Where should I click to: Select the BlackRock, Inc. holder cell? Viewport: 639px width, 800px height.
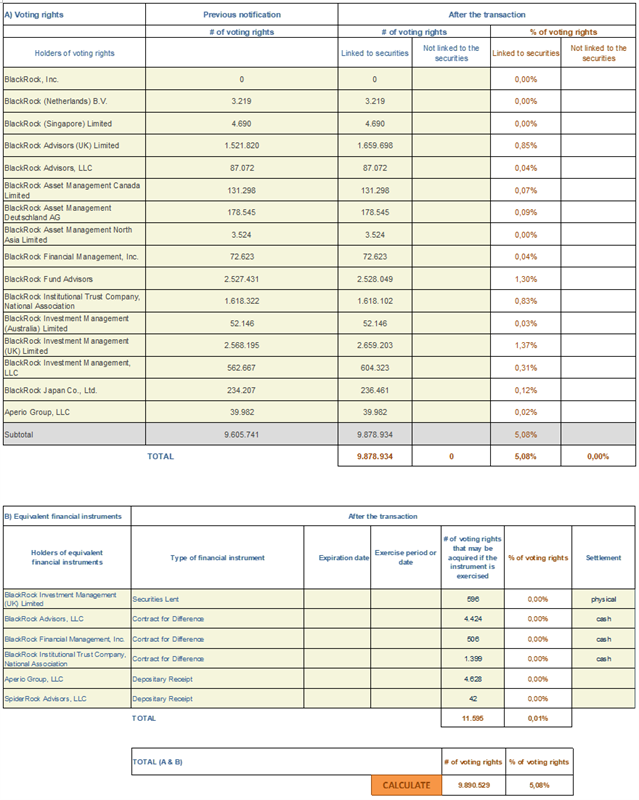coord(75,79)
